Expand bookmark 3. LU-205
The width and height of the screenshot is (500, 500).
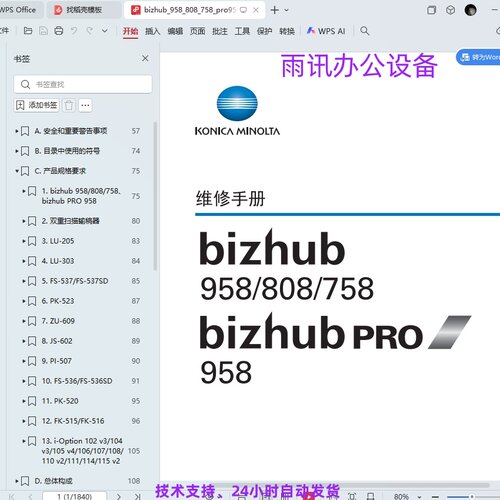pyautogui.click(x=24, y=241)
